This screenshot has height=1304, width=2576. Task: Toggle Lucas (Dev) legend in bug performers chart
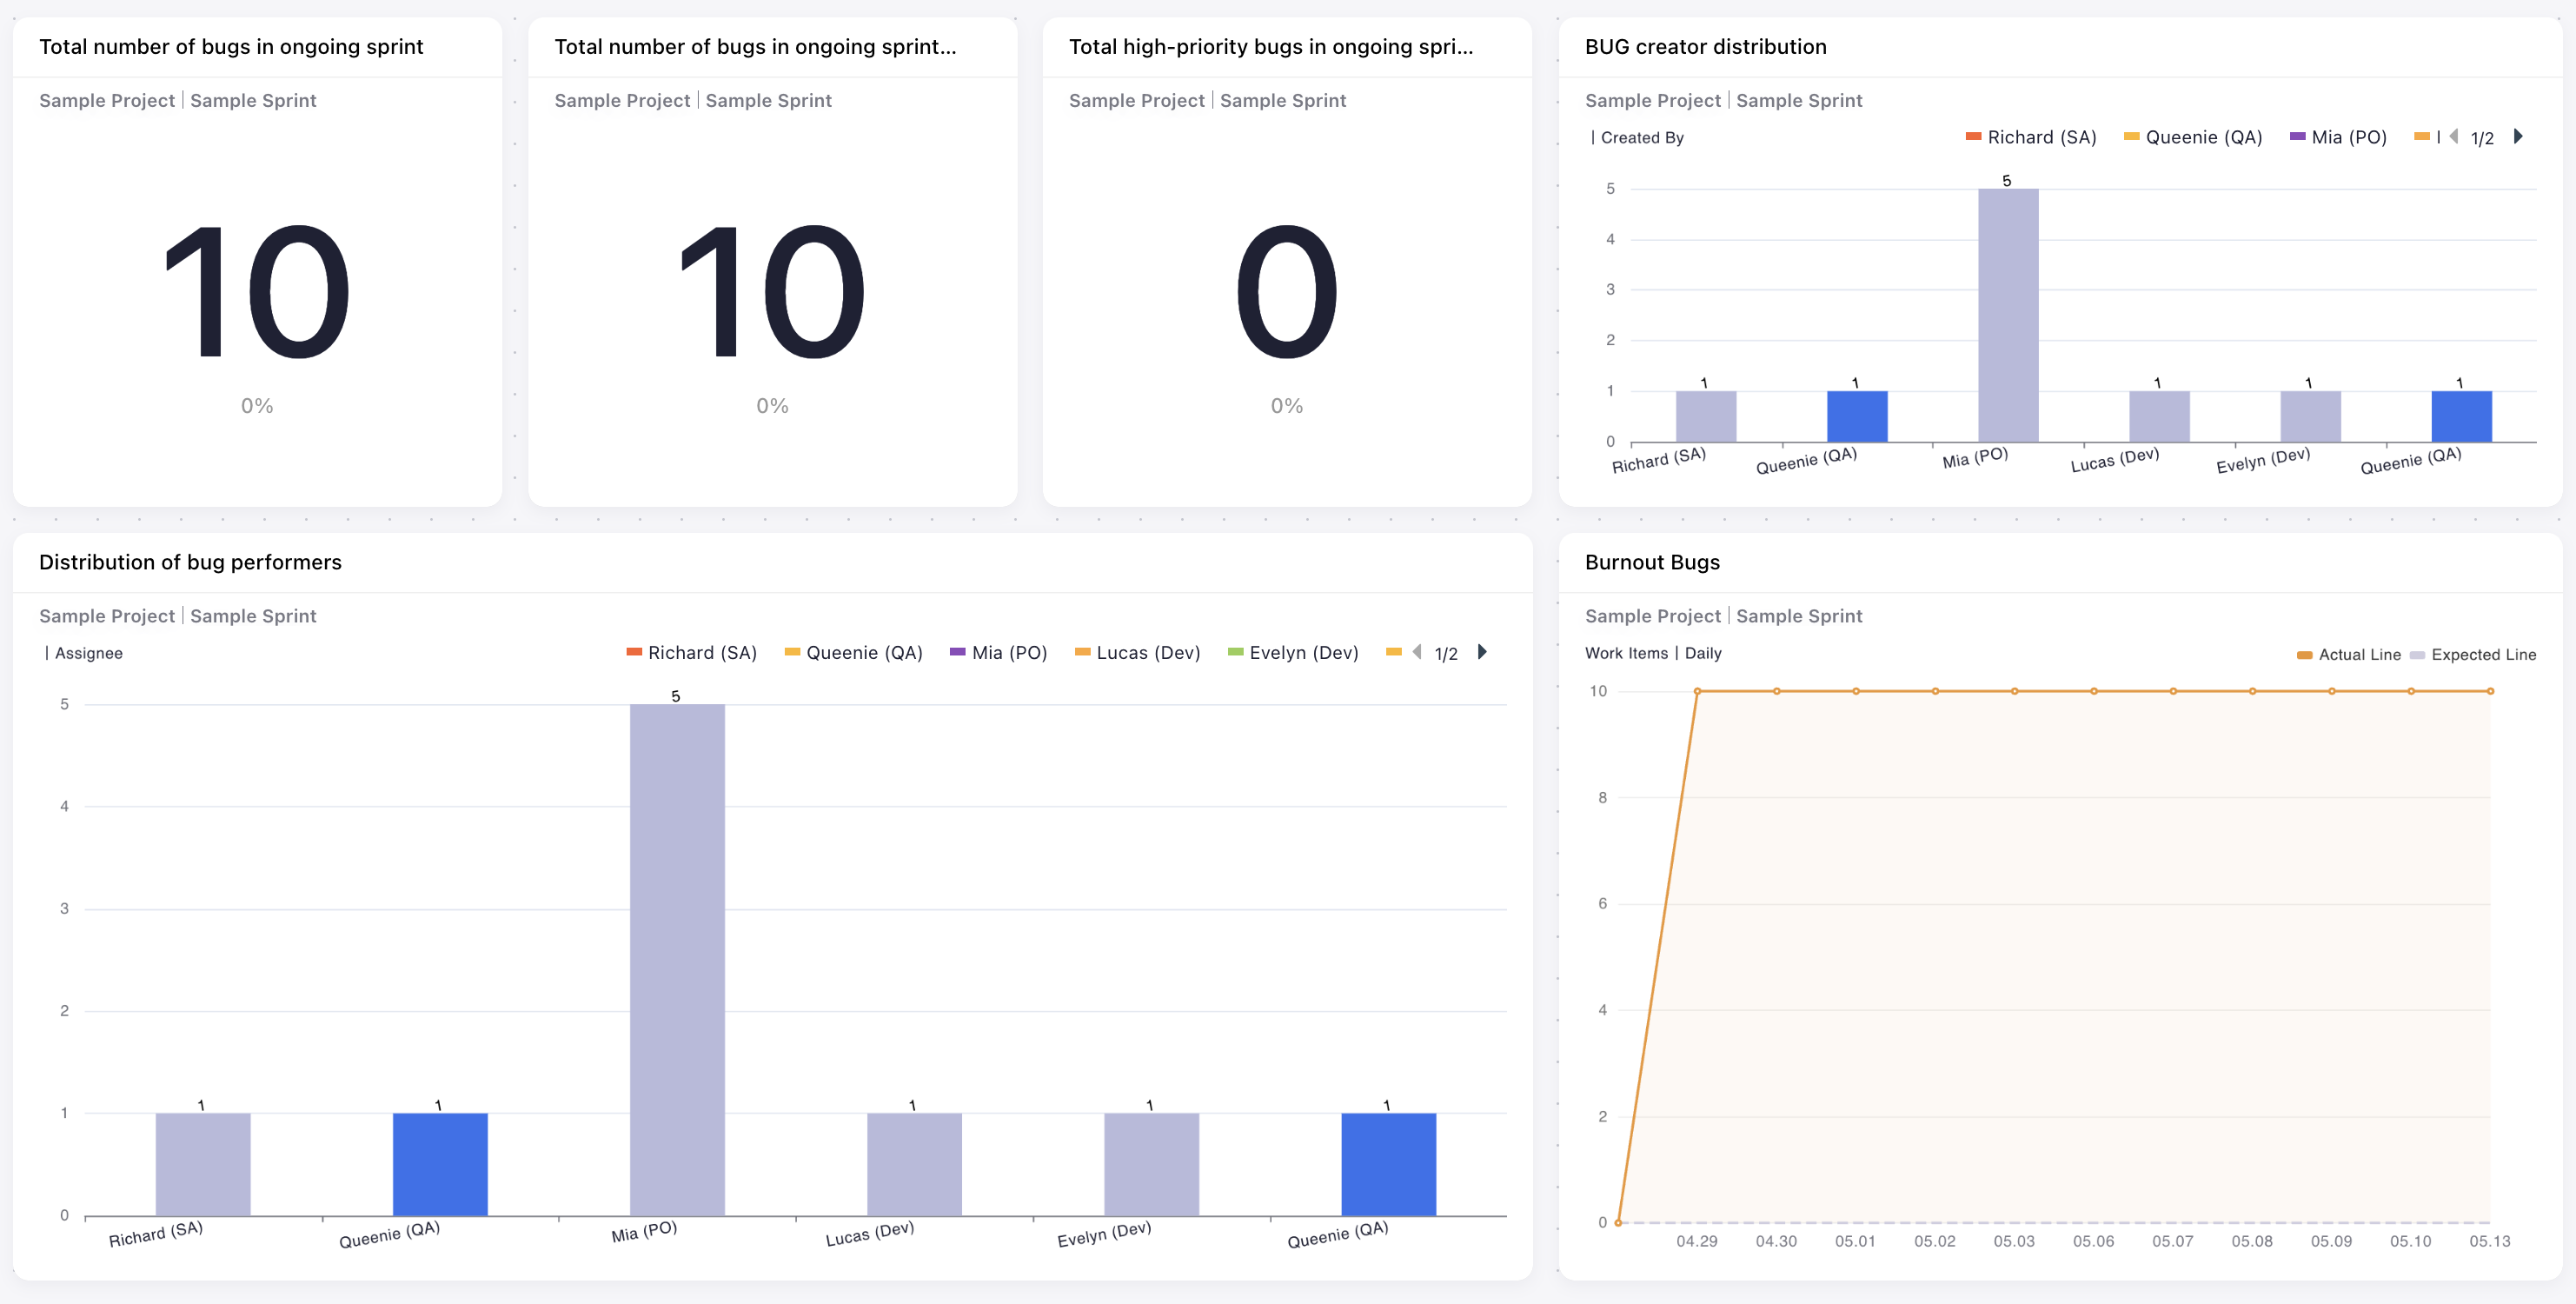tap(1147, 652)
